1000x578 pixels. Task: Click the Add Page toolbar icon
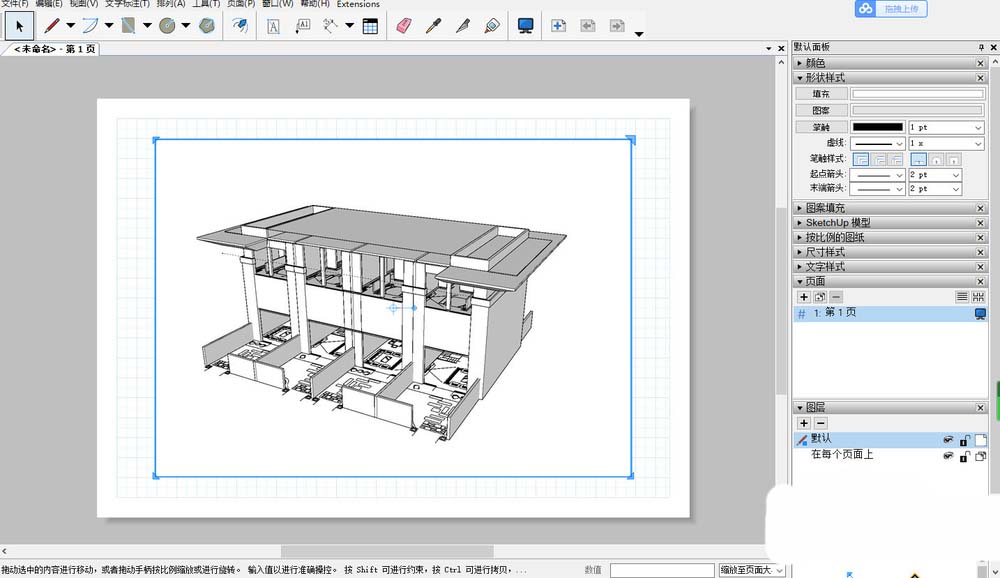click(x=558, y=26)
